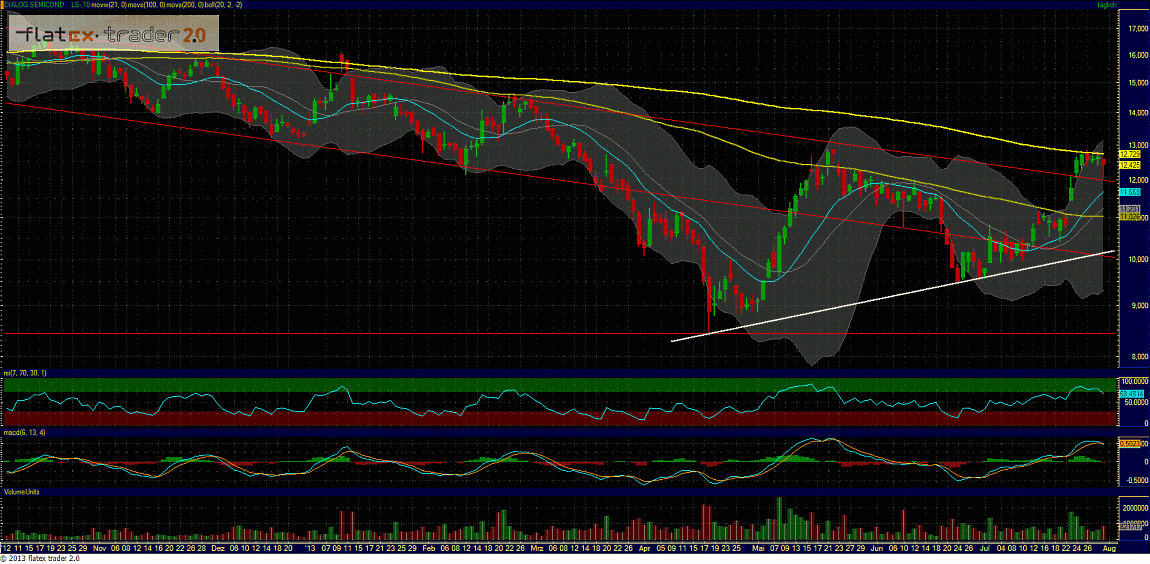The image size is (1150, 564).
Task: Click the Nov date axis label
Action: 100,548
